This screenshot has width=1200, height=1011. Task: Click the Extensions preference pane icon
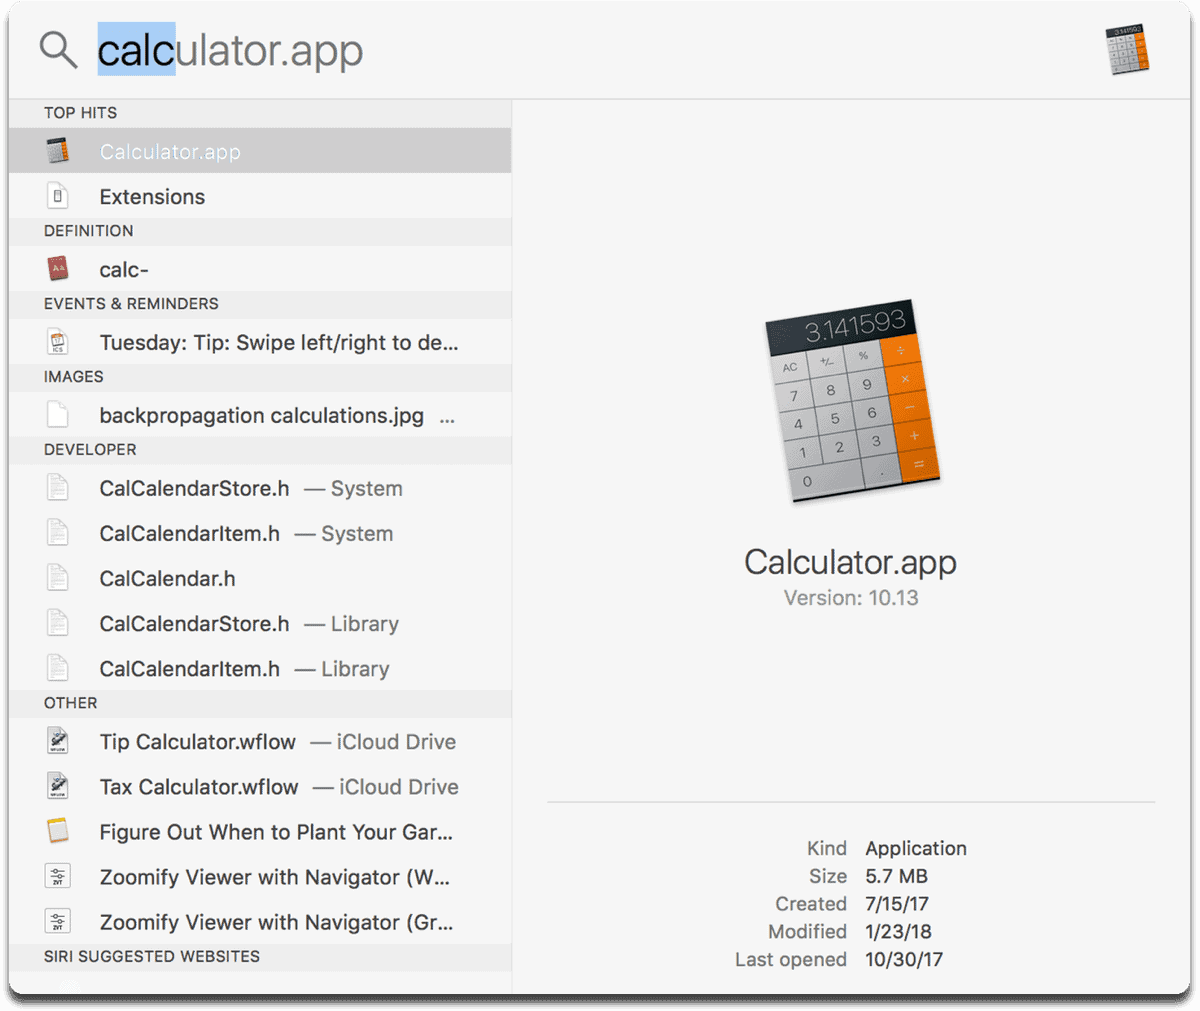(58, 196)
